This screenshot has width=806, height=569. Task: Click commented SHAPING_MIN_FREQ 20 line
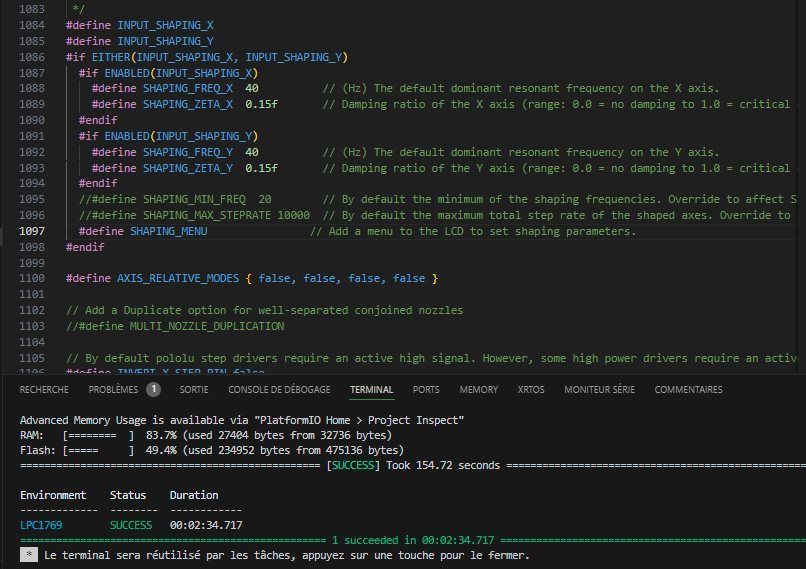175,199
